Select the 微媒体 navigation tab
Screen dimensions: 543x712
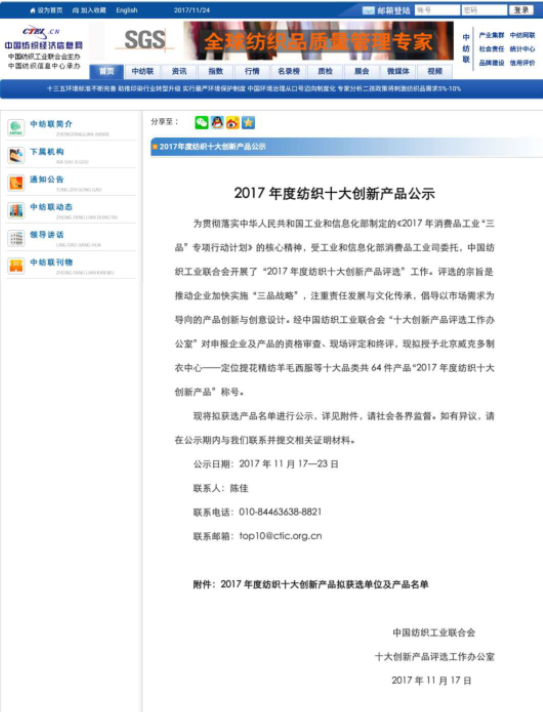pos(398,71)
